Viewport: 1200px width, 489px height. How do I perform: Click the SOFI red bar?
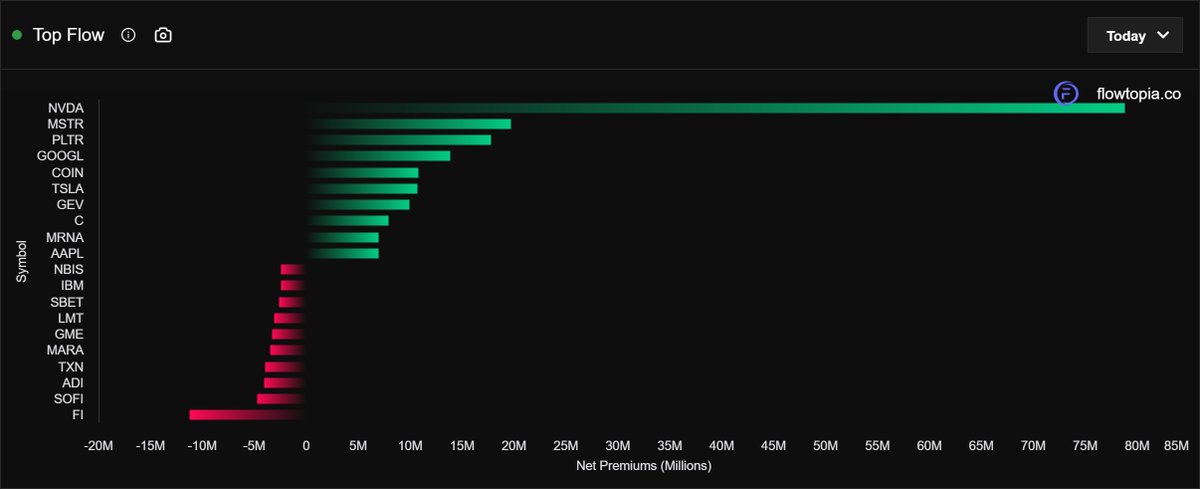(281, 399)
